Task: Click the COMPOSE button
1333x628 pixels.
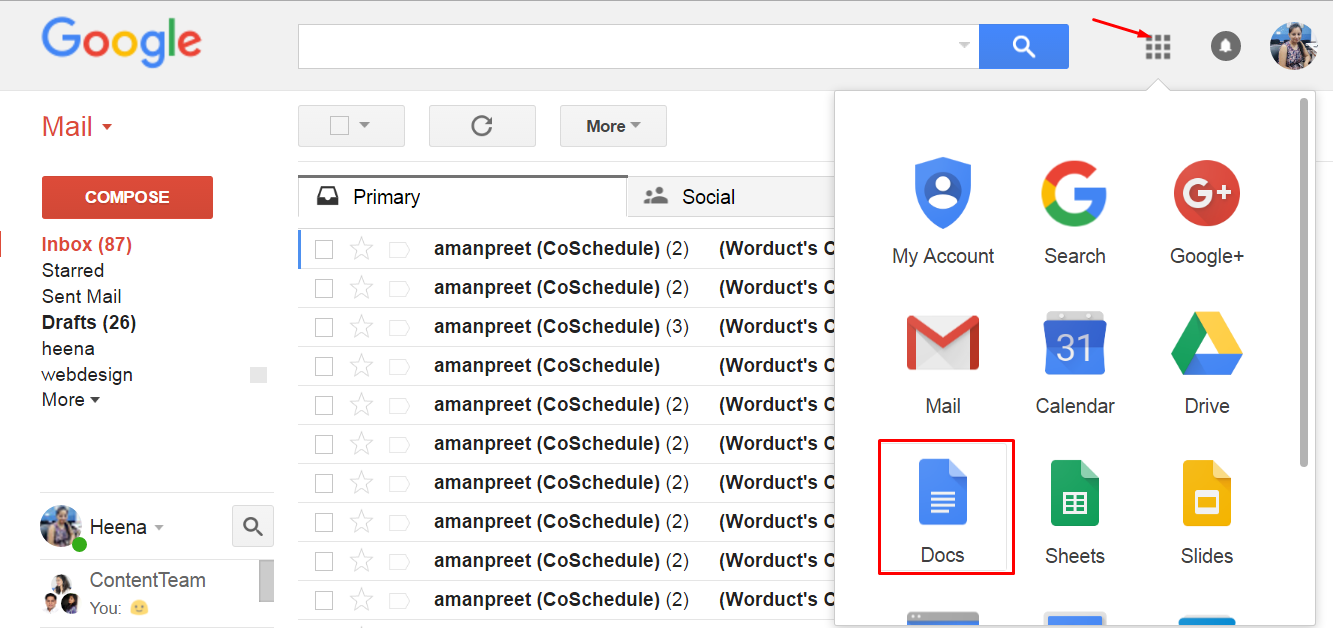Action: point(127,197)
